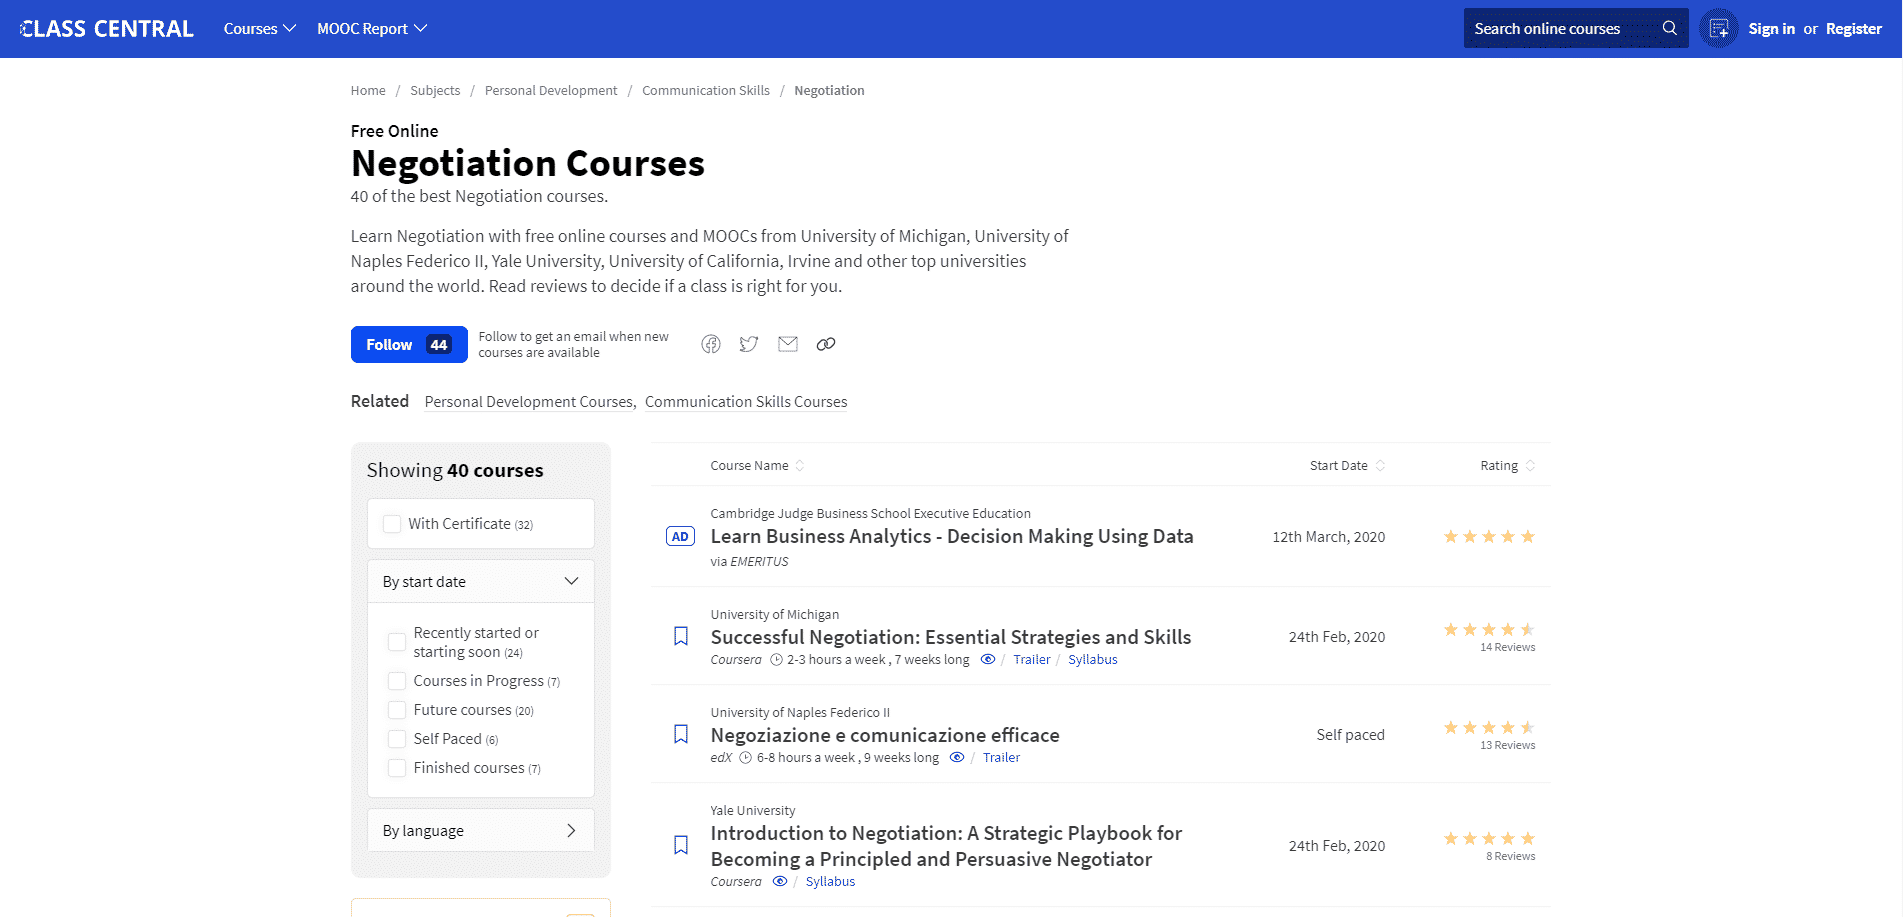This screenshot has width=1903, height=917.
Task: Open the Courses menu in header
Action: (x=259, y=29)
